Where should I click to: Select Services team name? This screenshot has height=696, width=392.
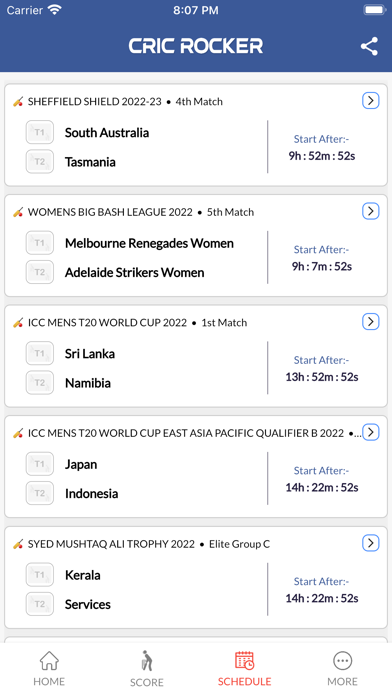[87, 605]
